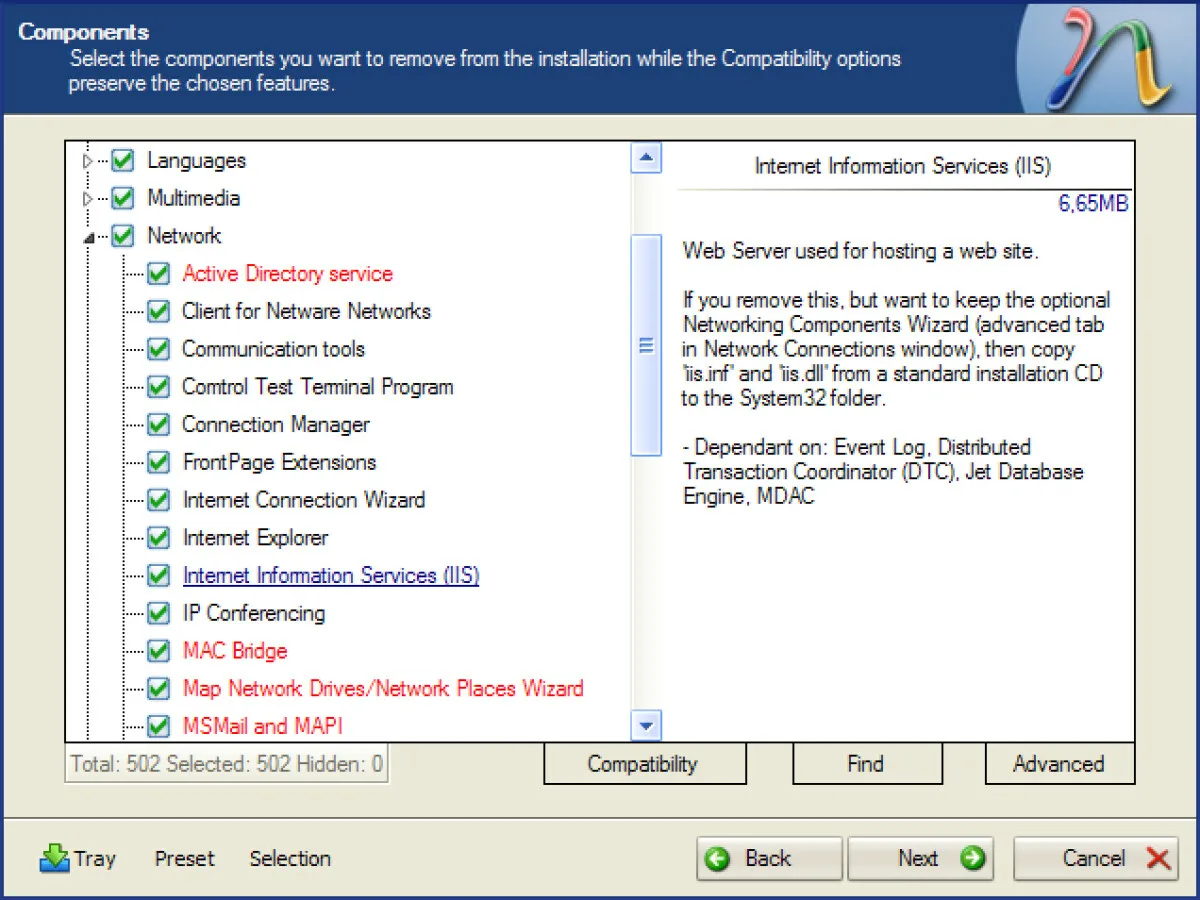Open the Preset menu
Viewport: 1200px width, 900px height.
[x=185, y=858]
